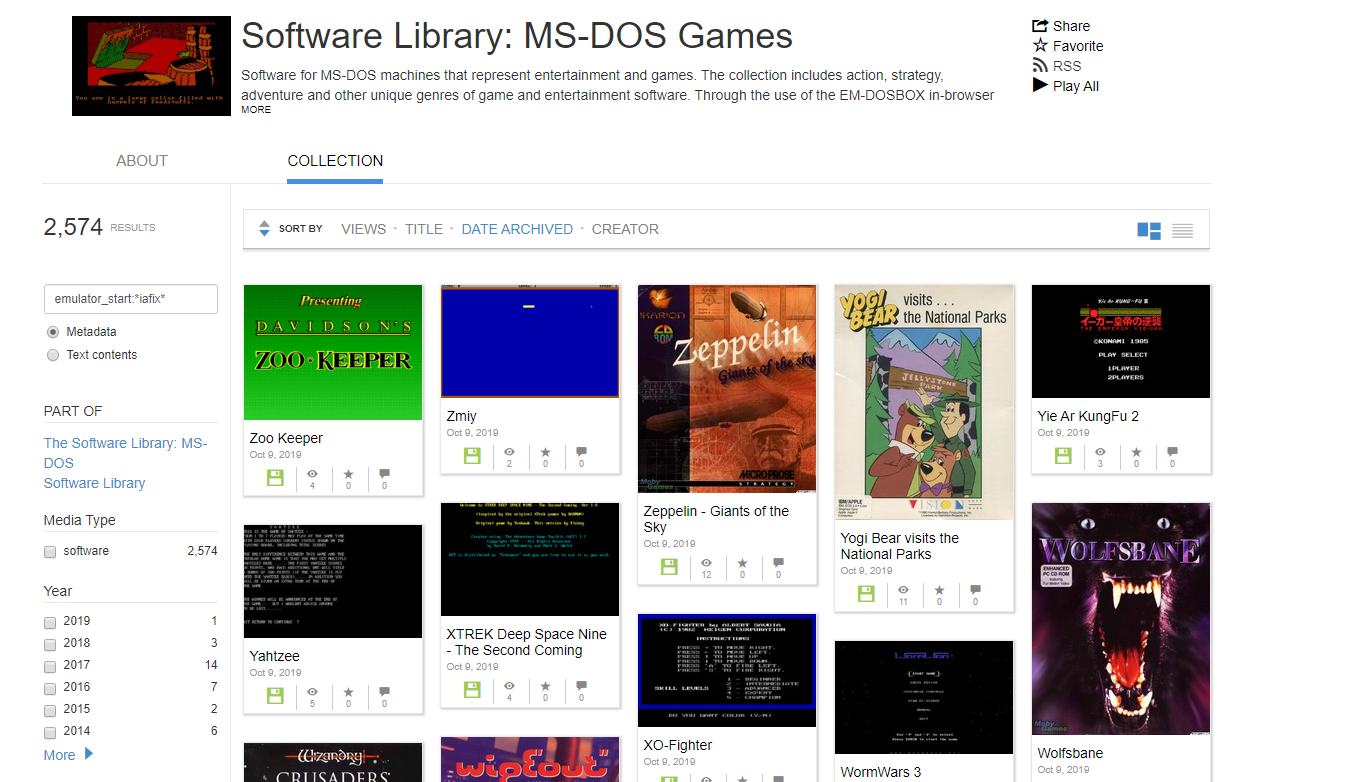Image resolution: width=1361 pixels, height=782 pixels.
Task: Open Zoo Keeper title link
Action: 286,438
